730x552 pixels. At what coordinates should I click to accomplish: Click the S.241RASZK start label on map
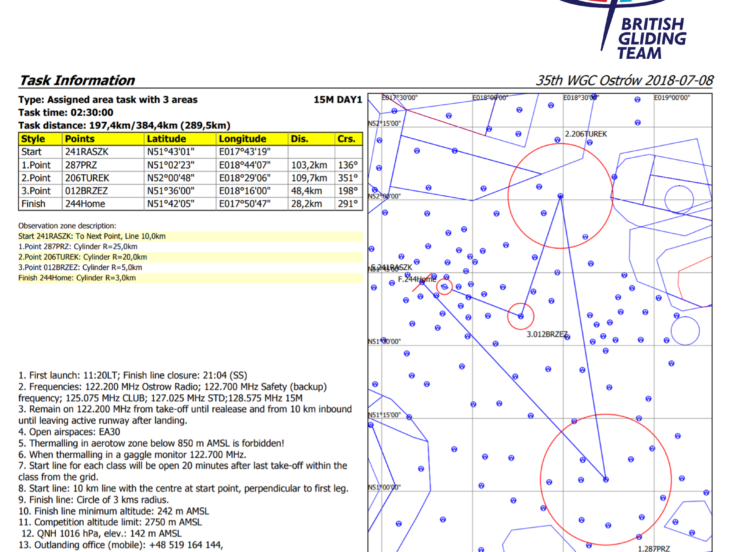390,268
